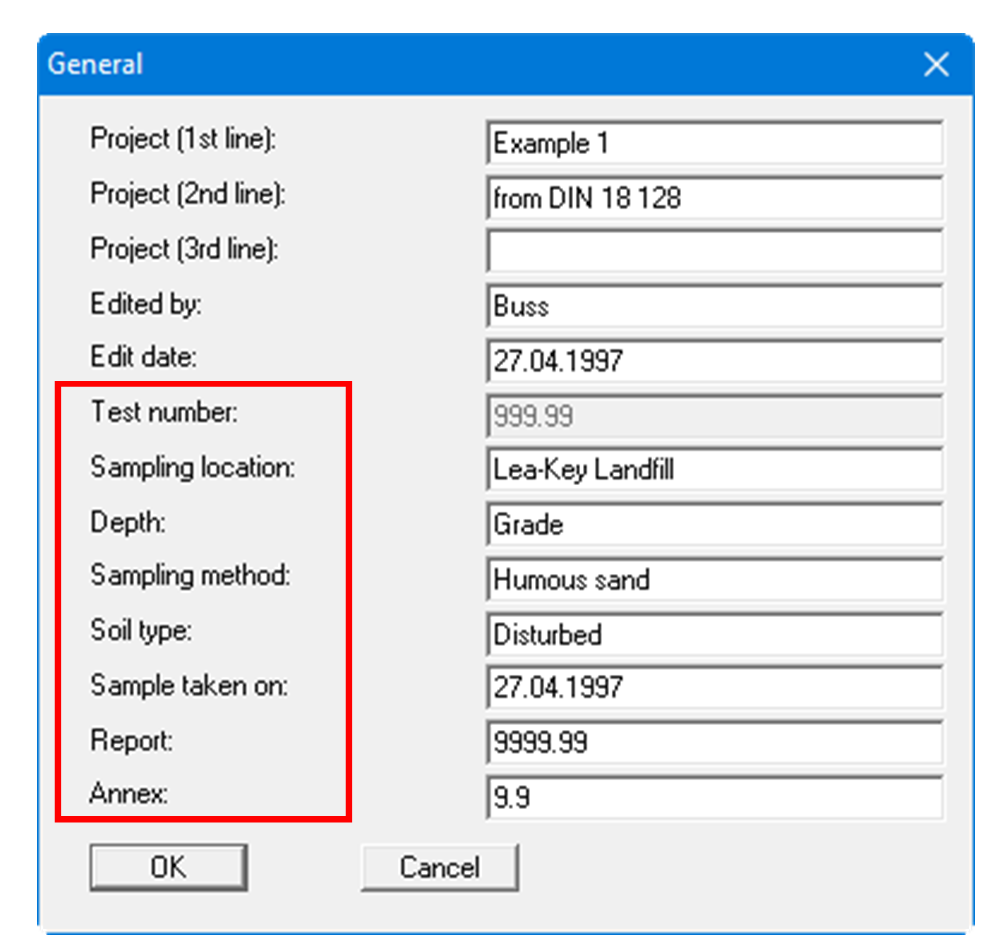
Task: Click the Cancel button
Action: (439, 867)
